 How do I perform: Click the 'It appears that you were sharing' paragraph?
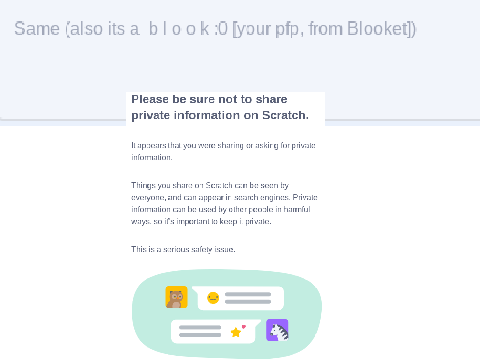click(223, 151)
